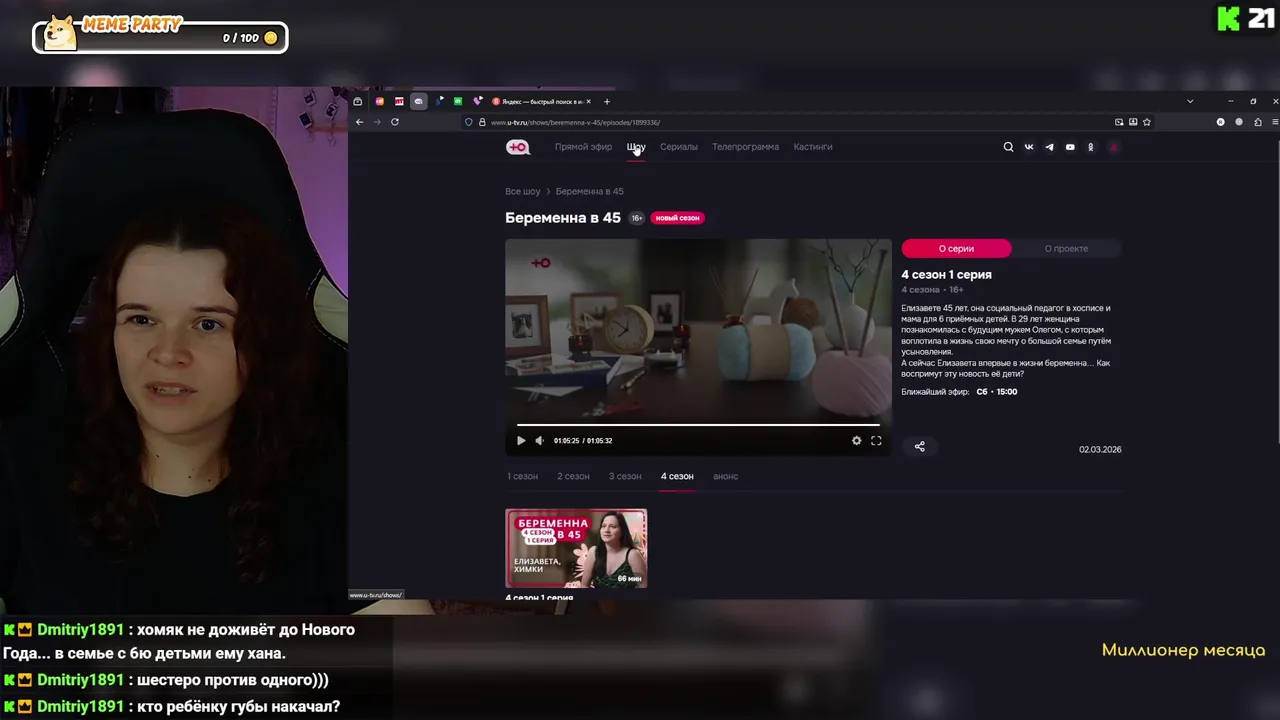The height and width of the screenshot is (720, 1280).
Task: Select the 2 сезон tab
Action: (573, 476)
